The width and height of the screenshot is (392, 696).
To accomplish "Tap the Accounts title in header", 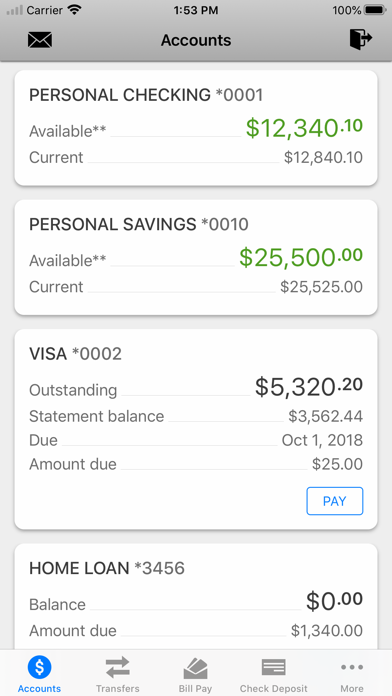I will coord(196,40).
